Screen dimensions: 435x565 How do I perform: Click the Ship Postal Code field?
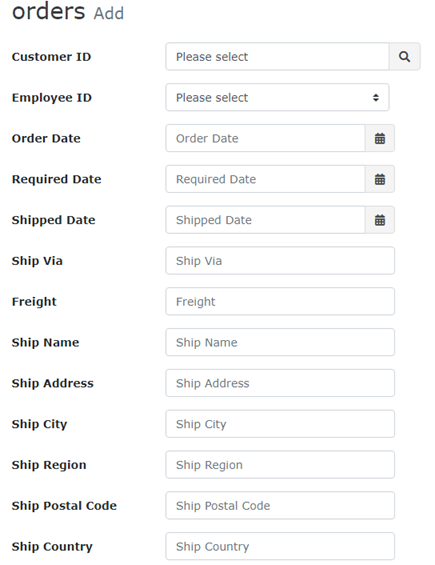tap(280, 505)
